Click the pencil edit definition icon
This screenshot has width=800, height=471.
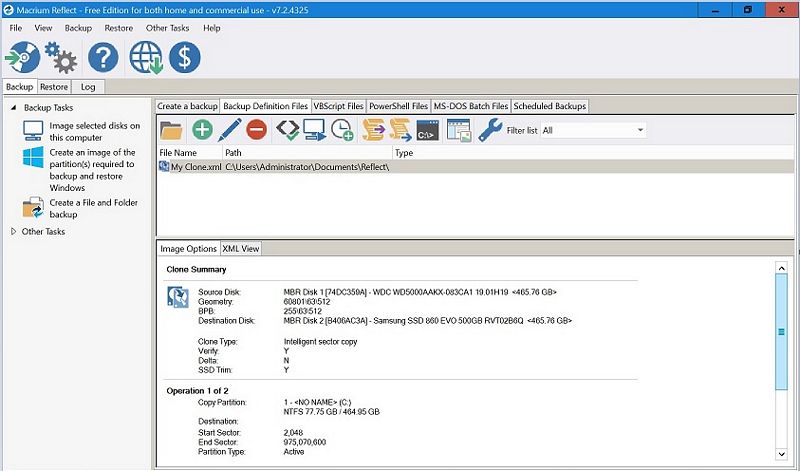point(230,130)
